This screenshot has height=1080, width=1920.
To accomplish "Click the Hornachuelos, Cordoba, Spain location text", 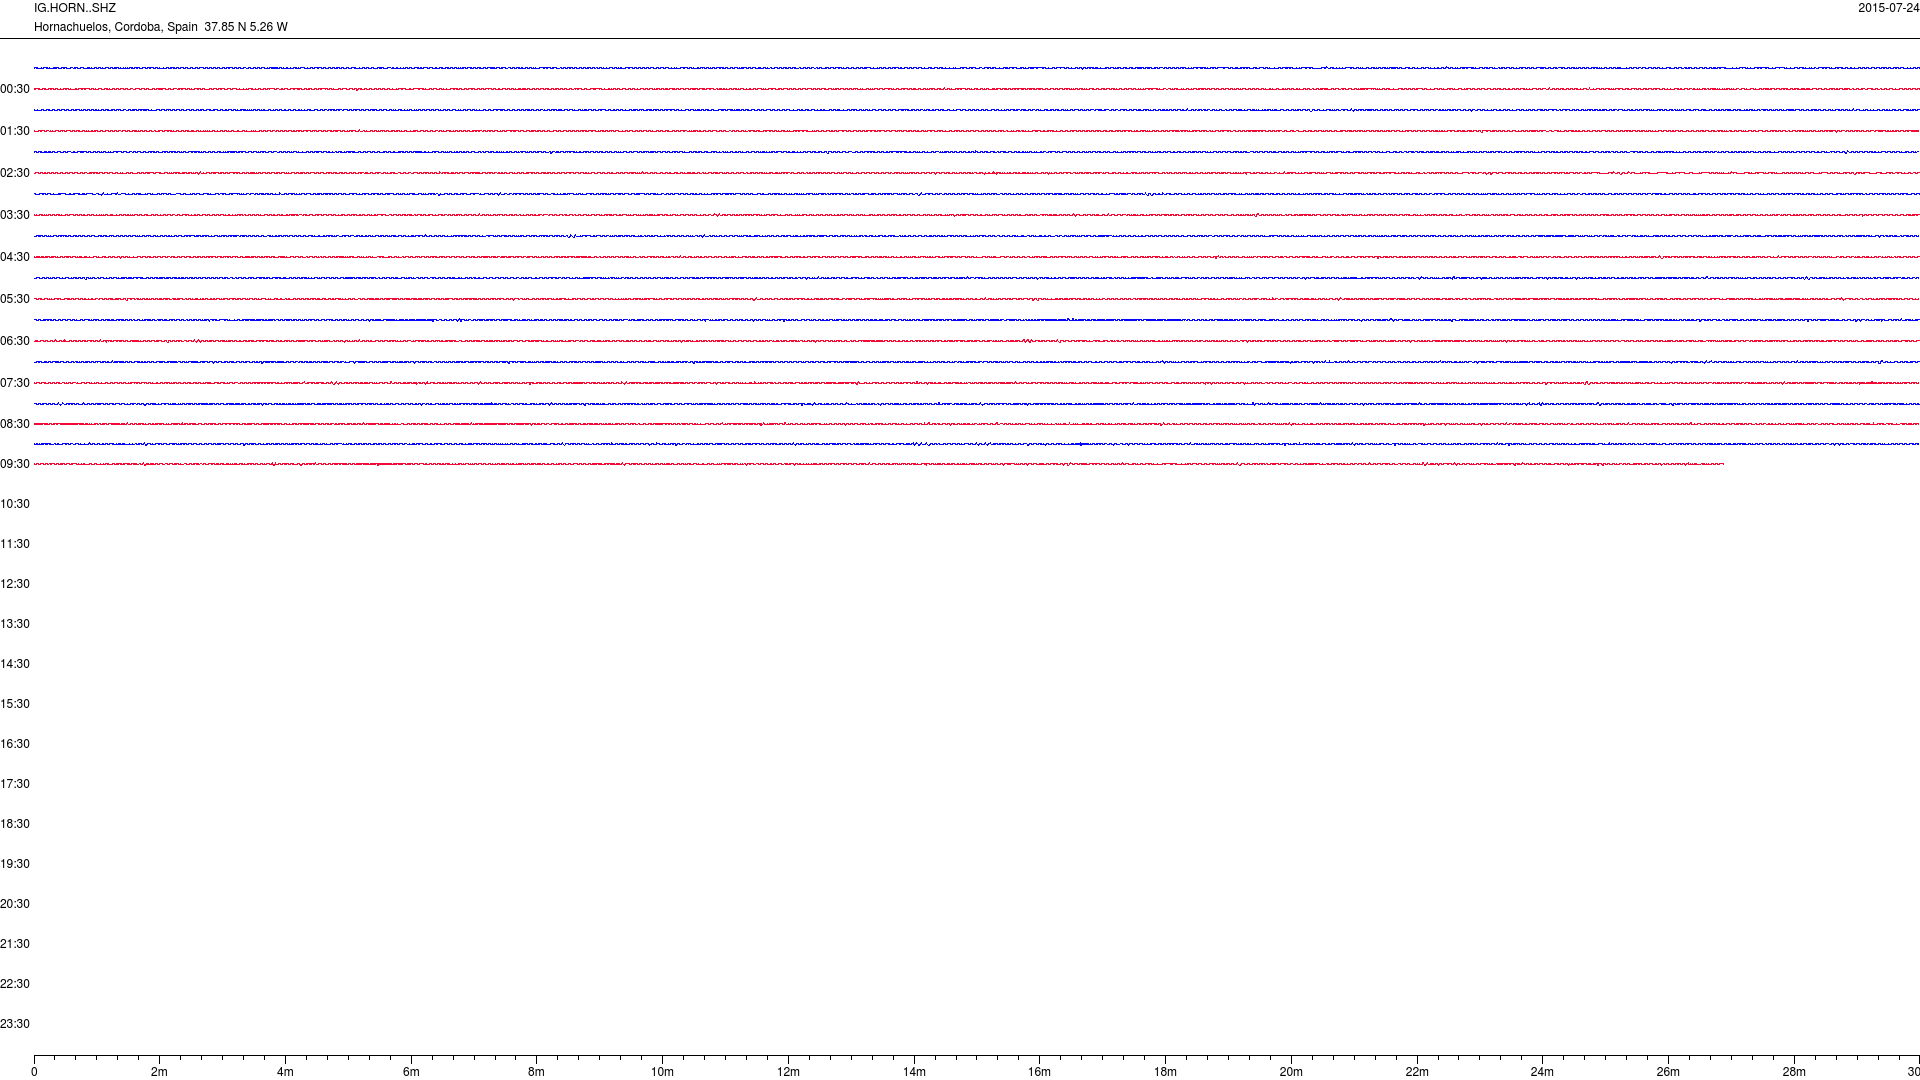I will (x=116, y=27).
